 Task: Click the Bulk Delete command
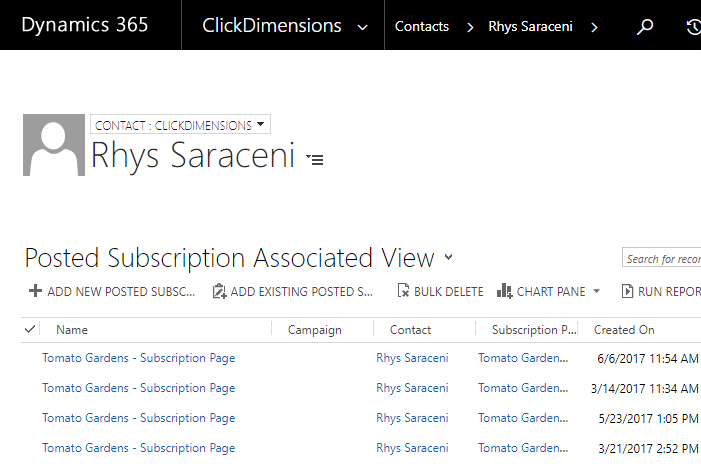click(x=440, y=291)
